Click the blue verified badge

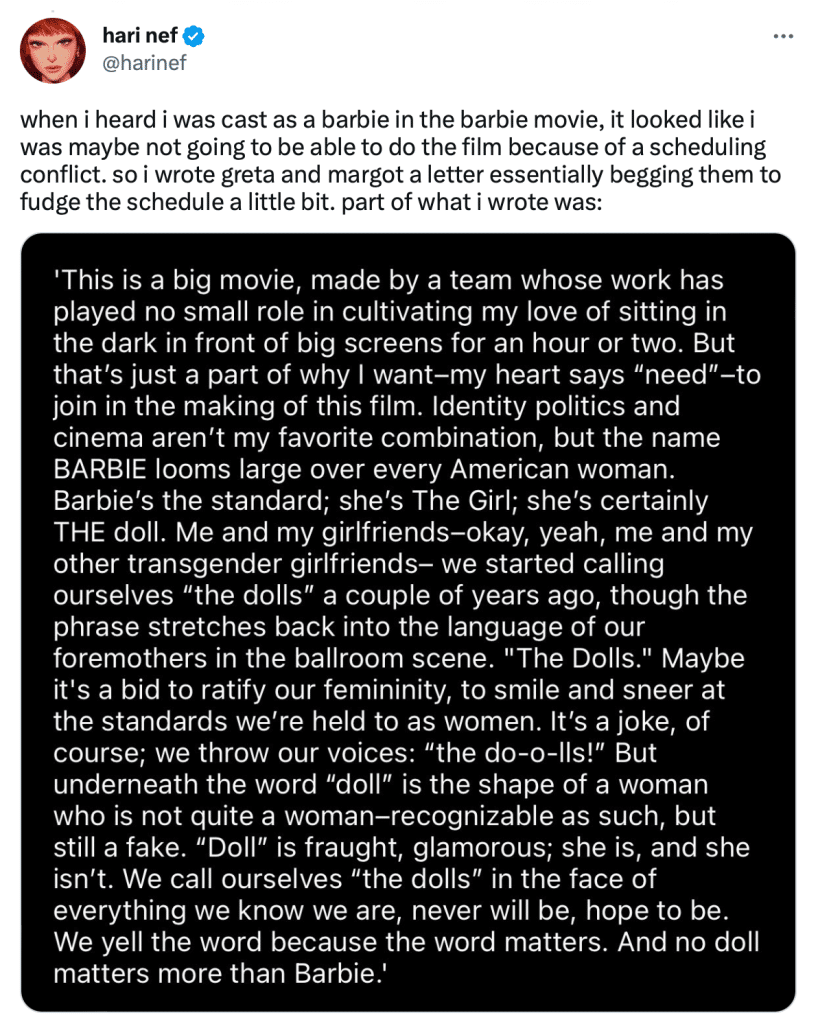tap(194, 38)
